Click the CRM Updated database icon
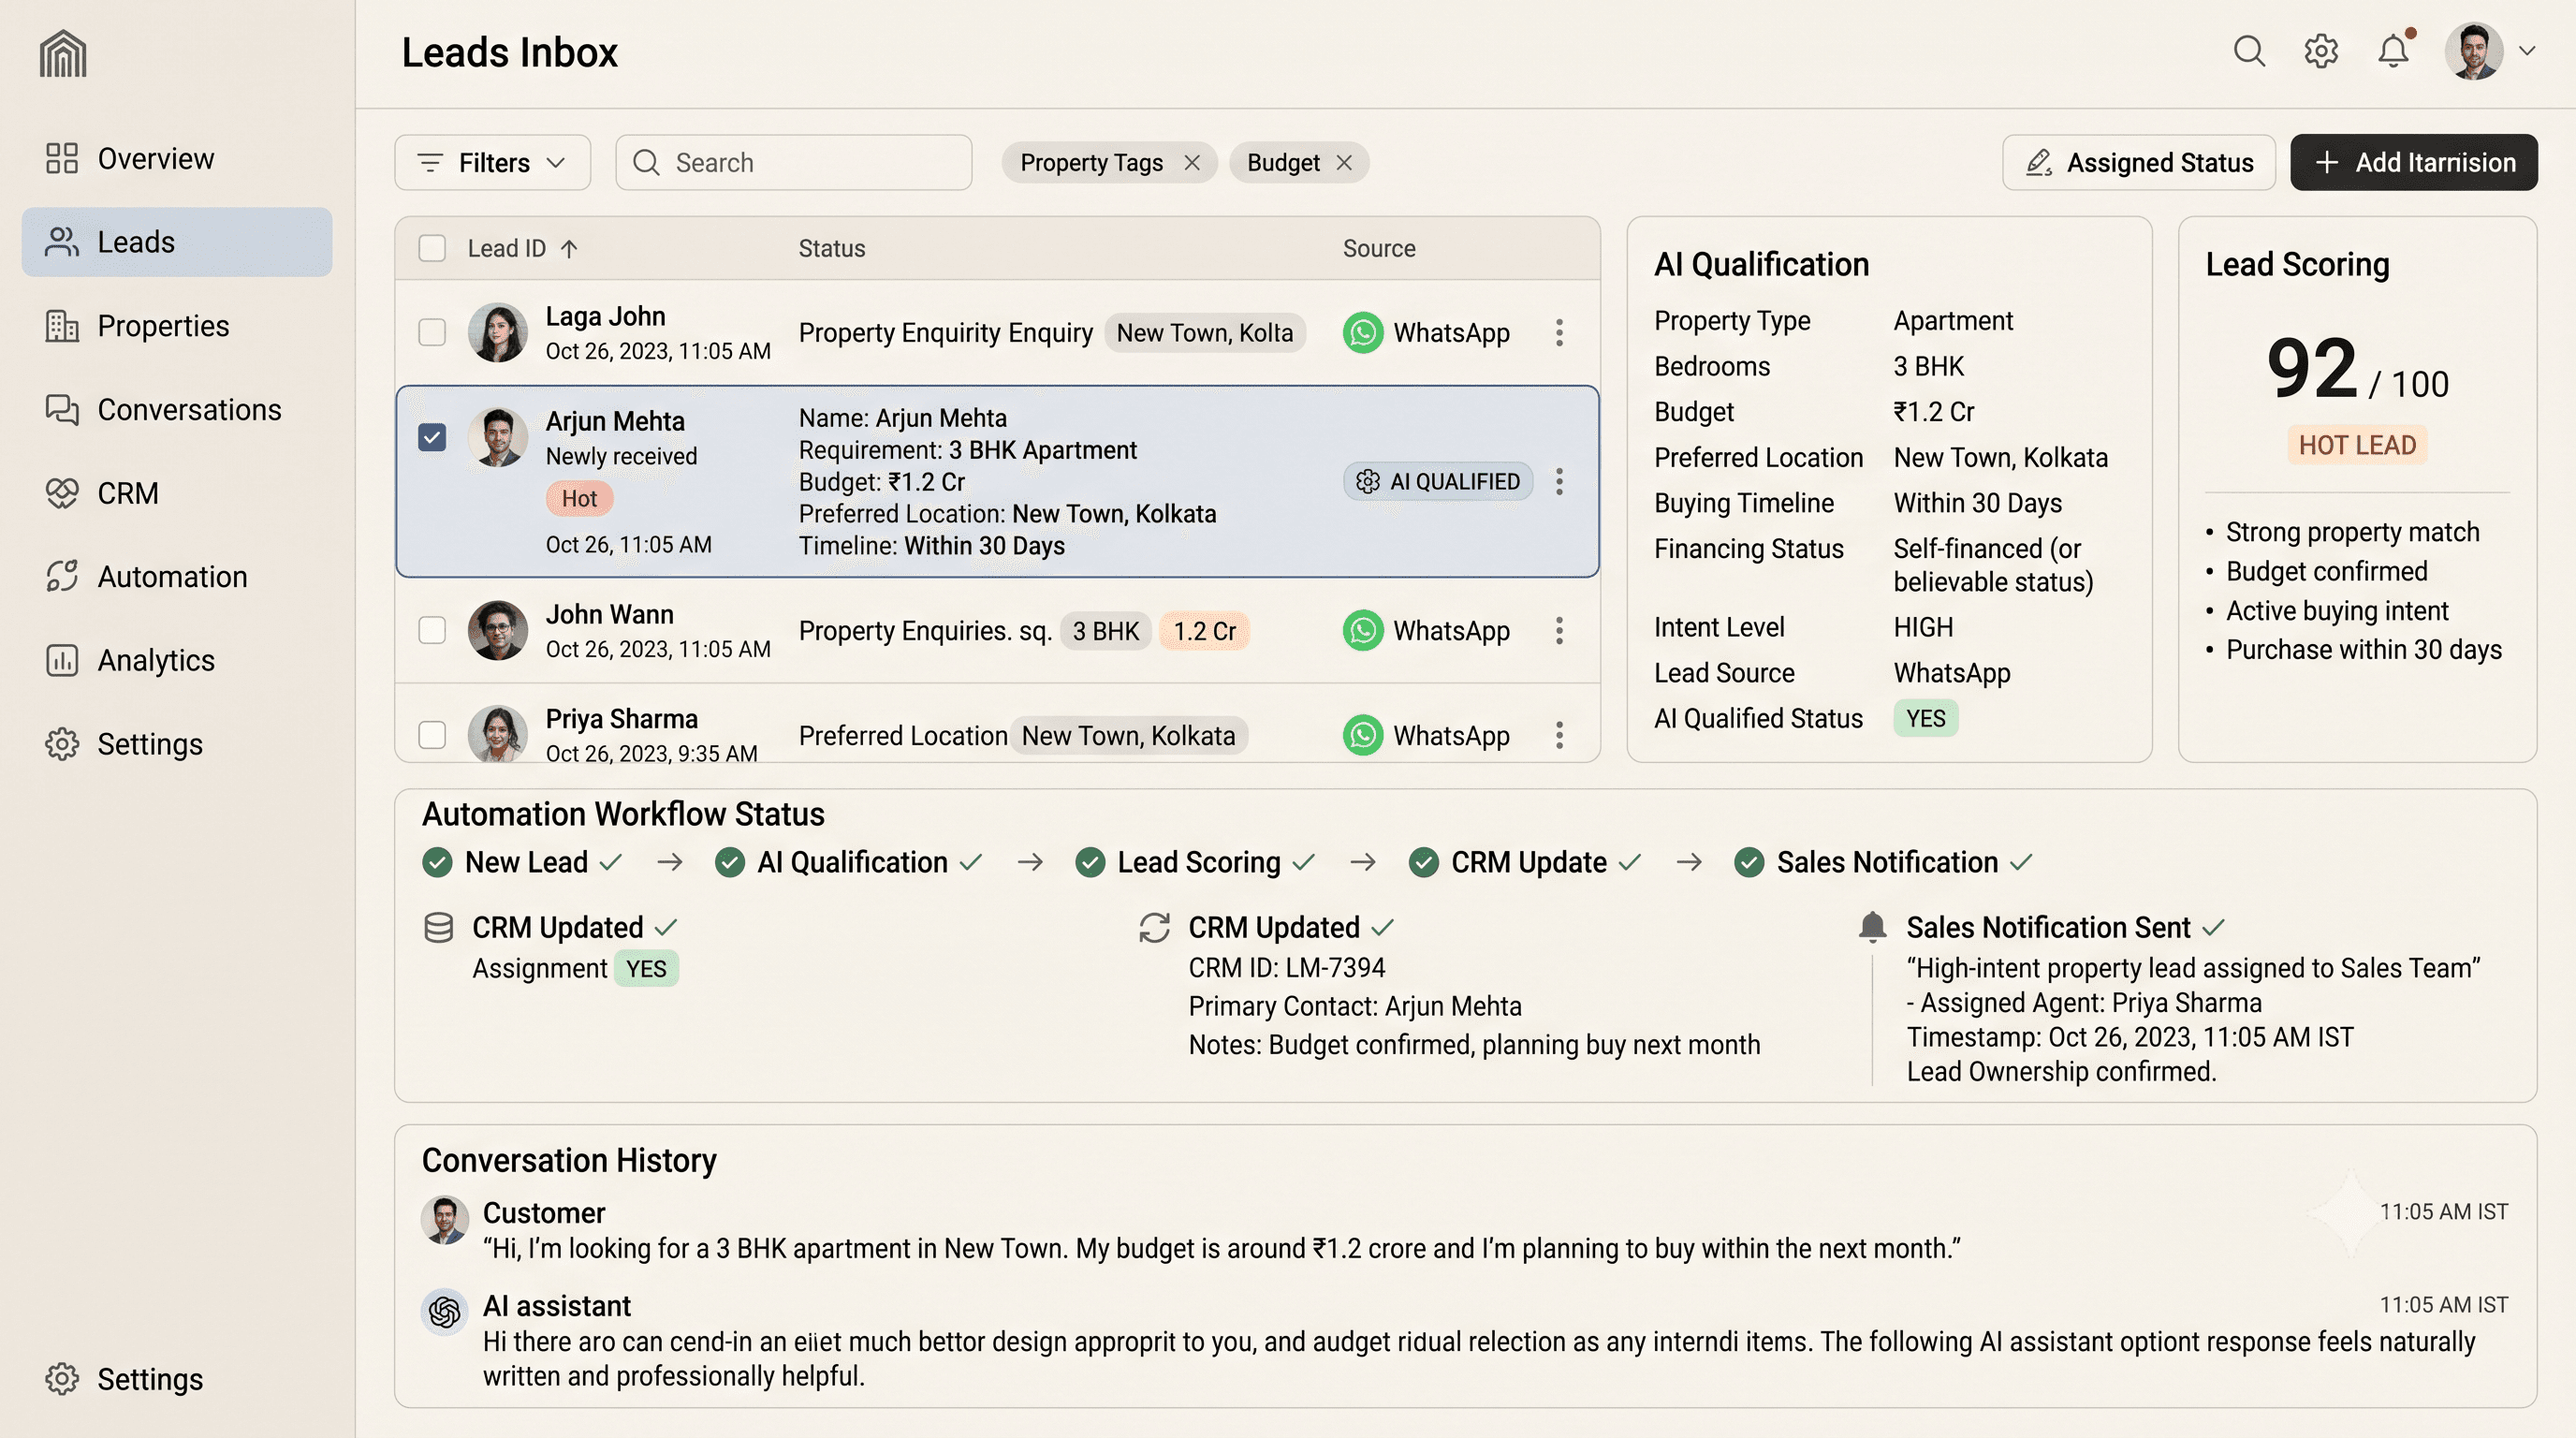This screenshot has width=2576, height=1438. click(x=439, y=928)
